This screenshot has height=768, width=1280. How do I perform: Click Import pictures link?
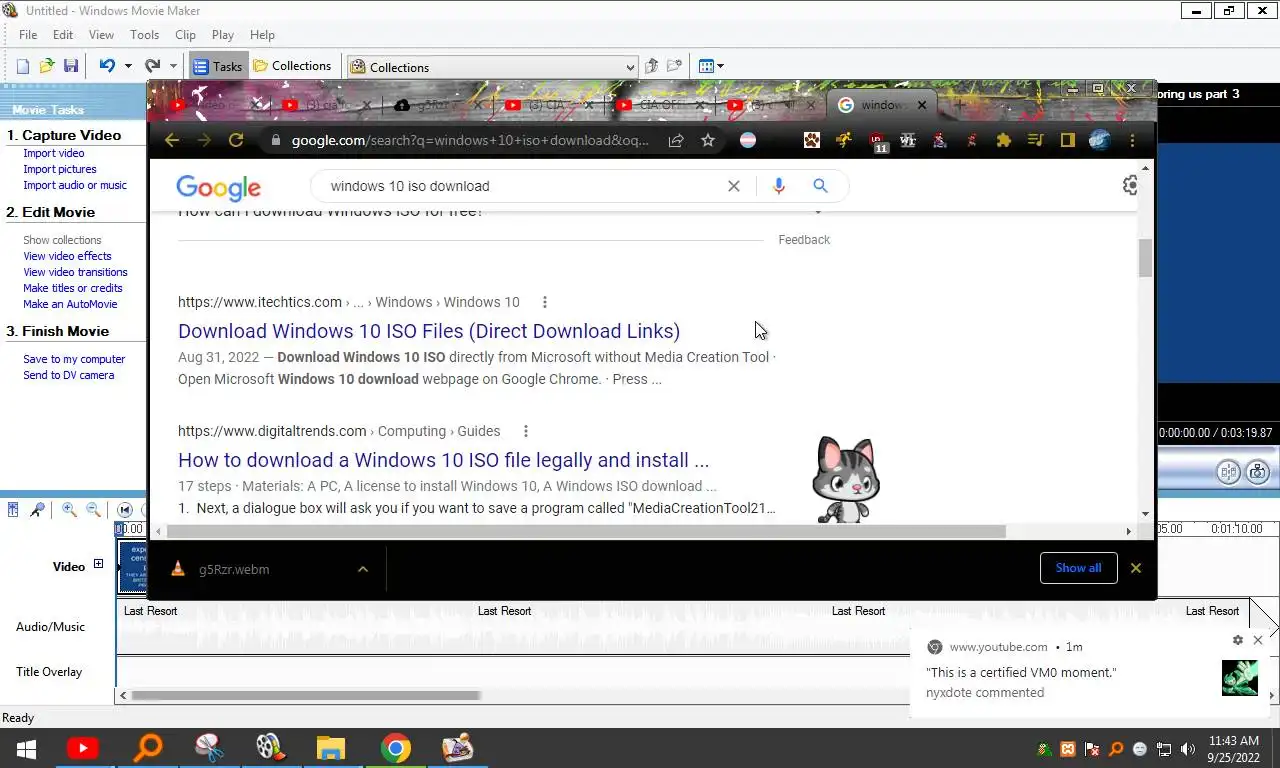coord(60,170)
